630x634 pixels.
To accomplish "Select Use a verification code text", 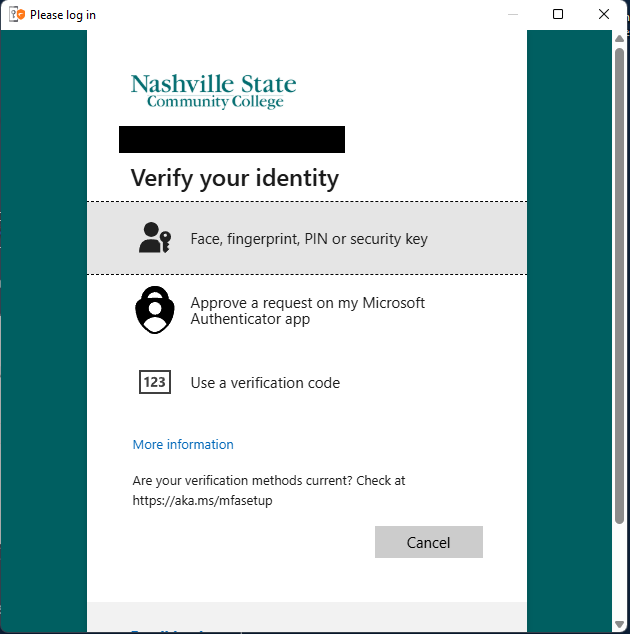I will click(x=265, y=383).
